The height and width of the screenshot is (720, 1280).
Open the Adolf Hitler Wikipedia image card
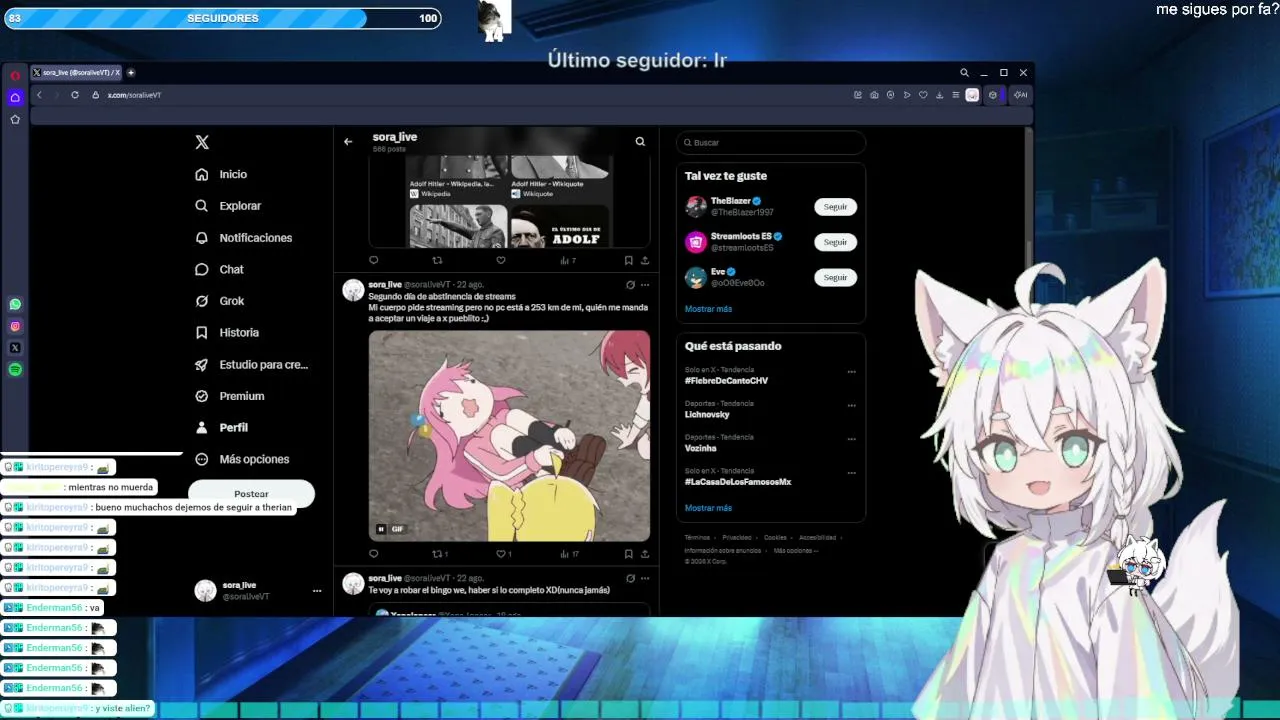457,178
